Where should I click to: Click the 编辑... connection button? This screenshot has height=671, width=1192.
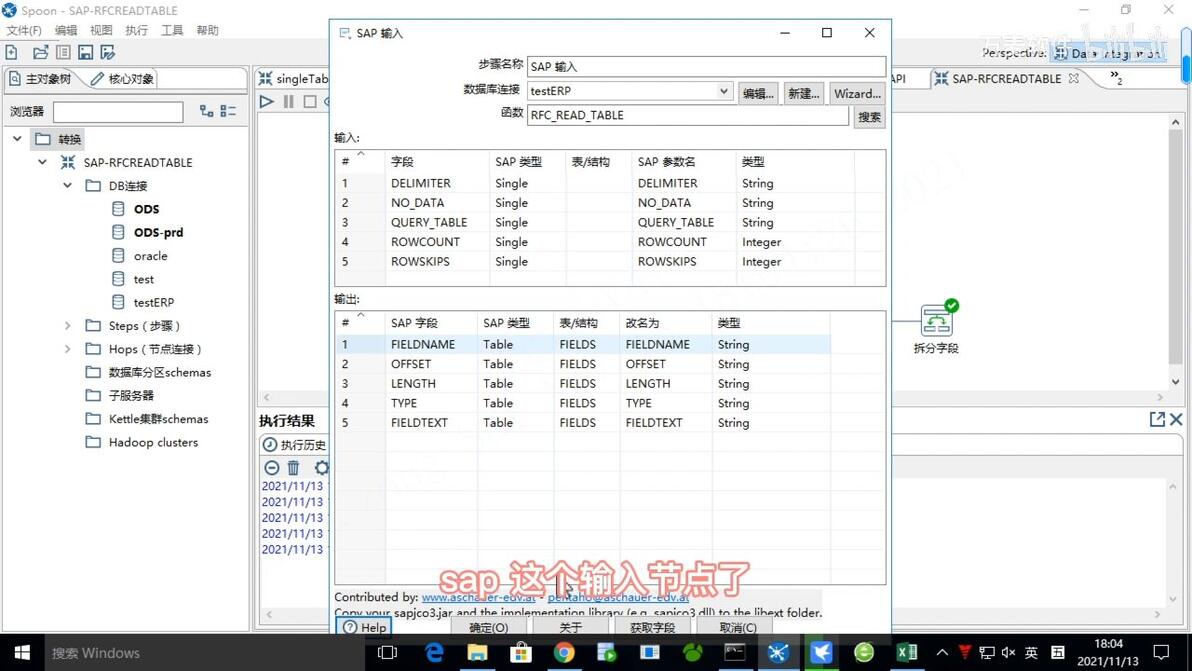pos(758,93)
